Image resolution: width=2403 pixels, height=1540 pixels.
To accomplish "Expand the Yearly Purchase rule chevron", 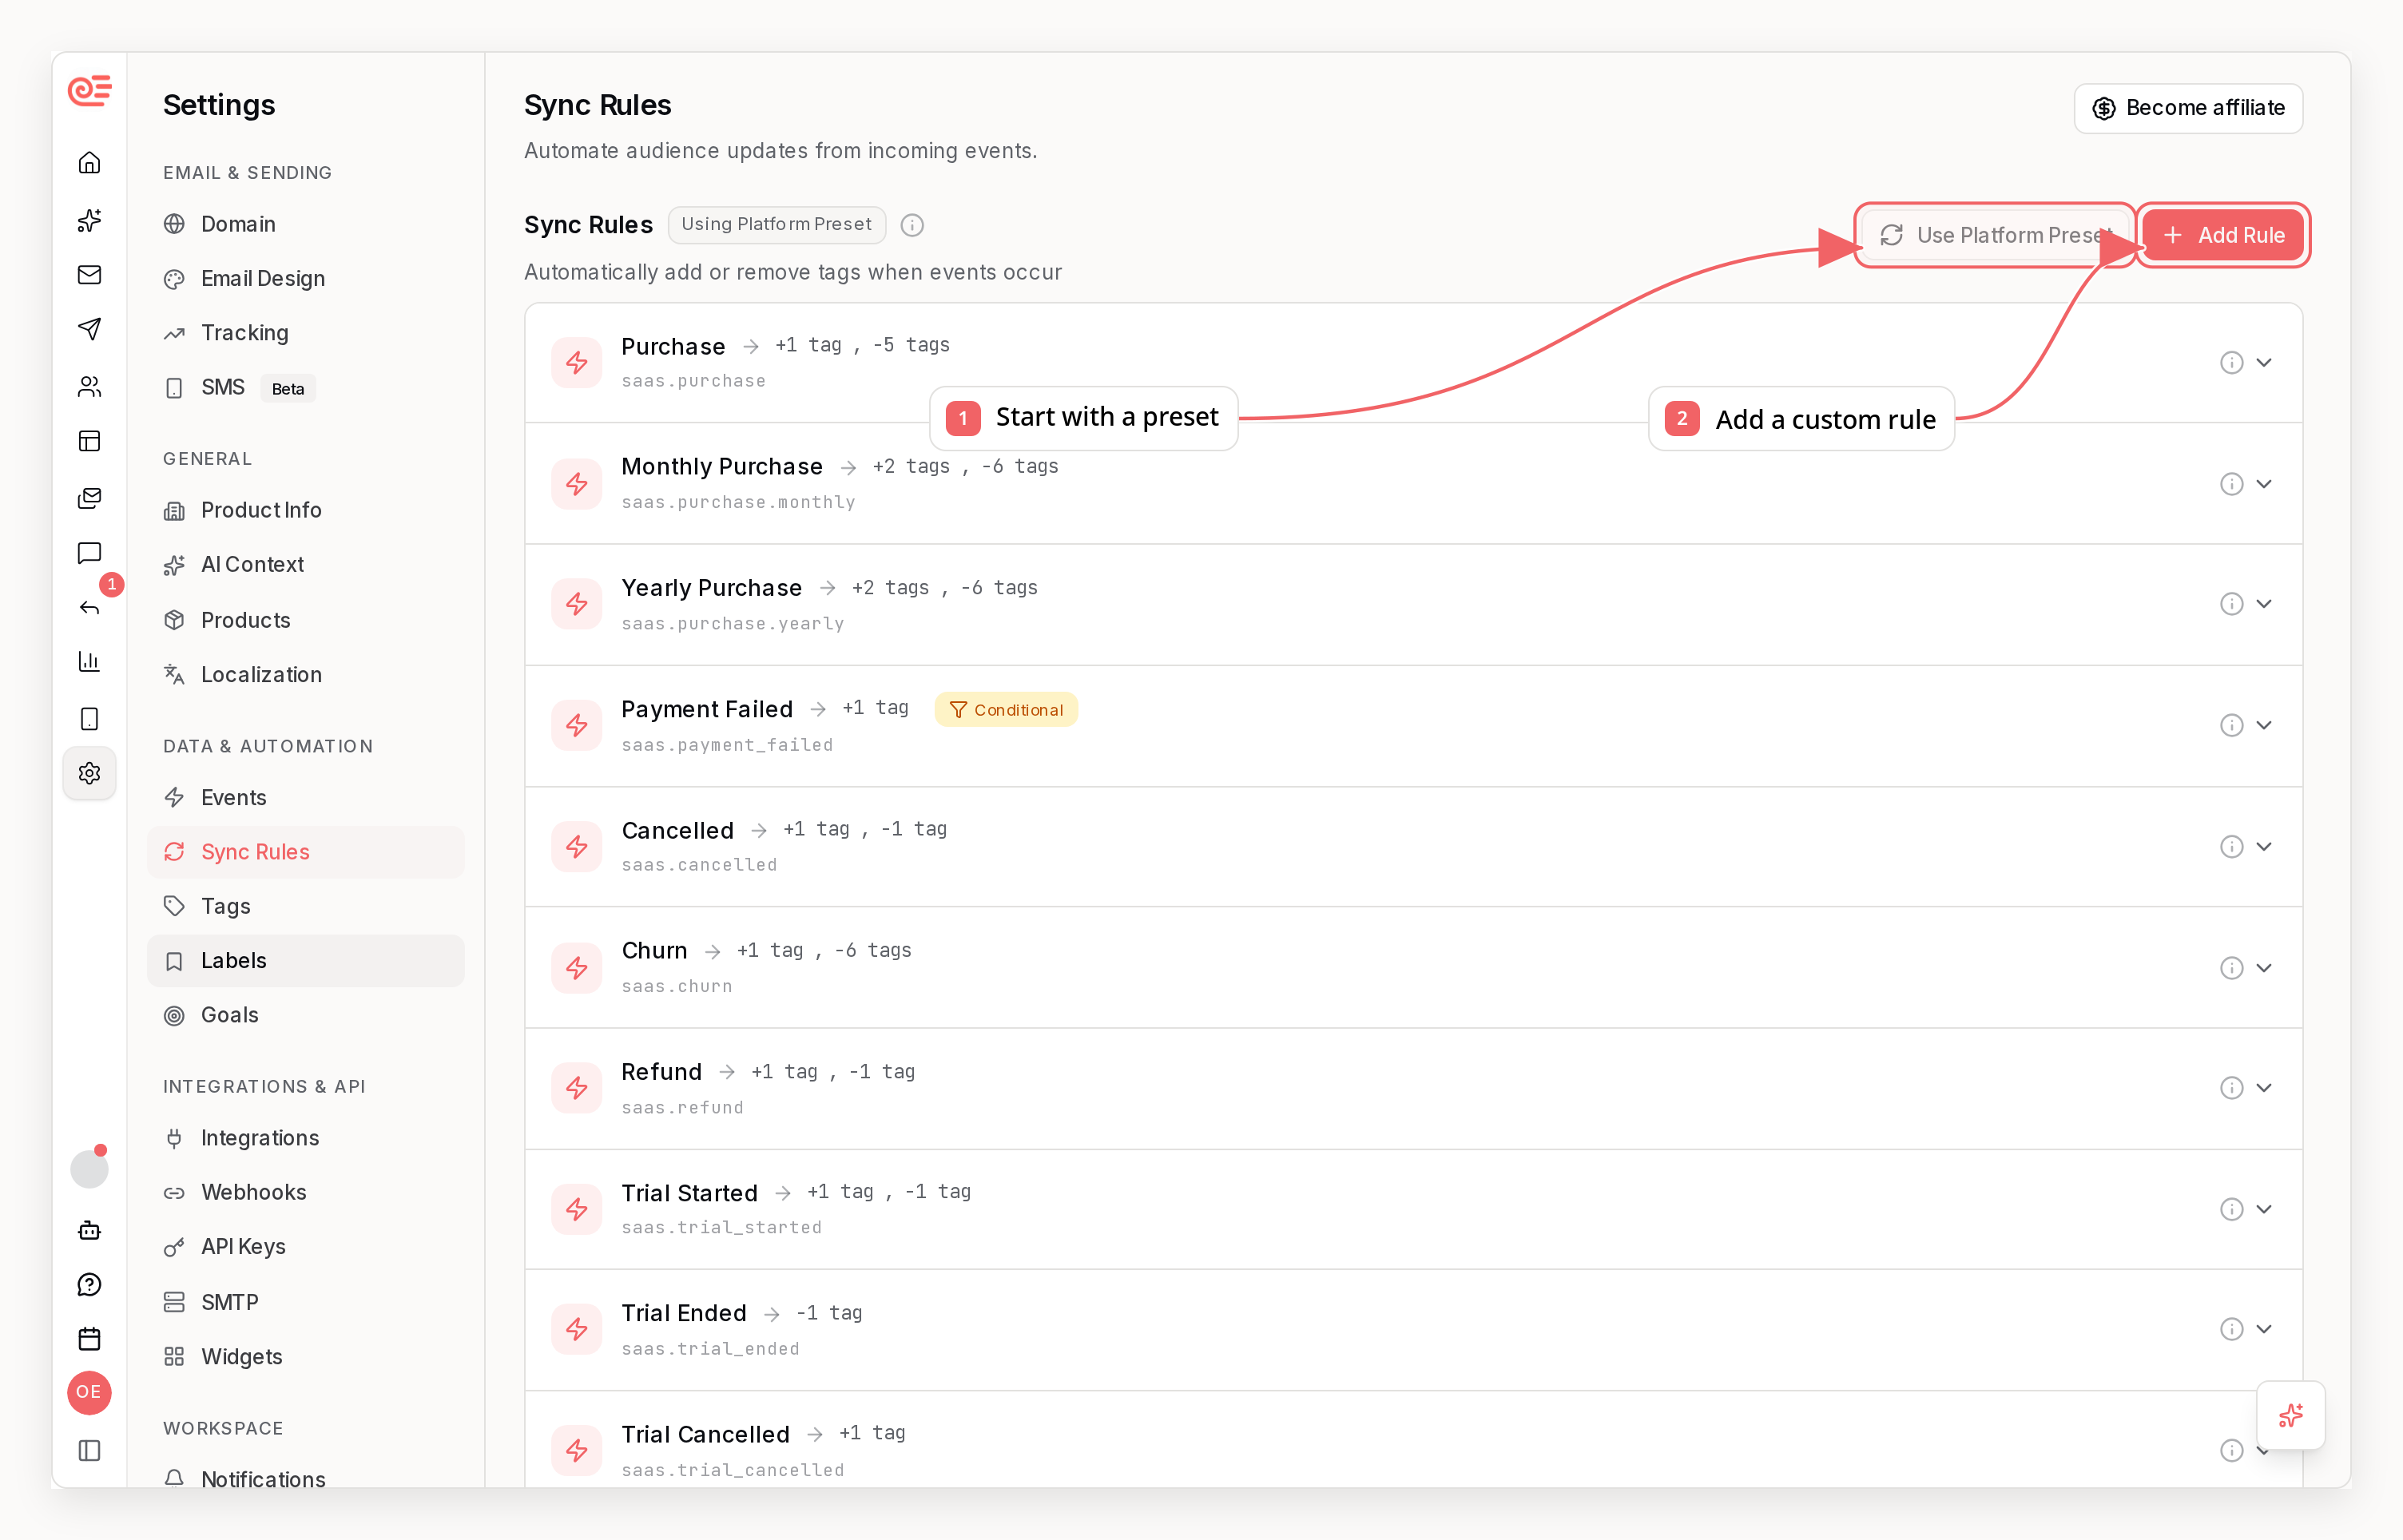I will [x=2264, y=604].
